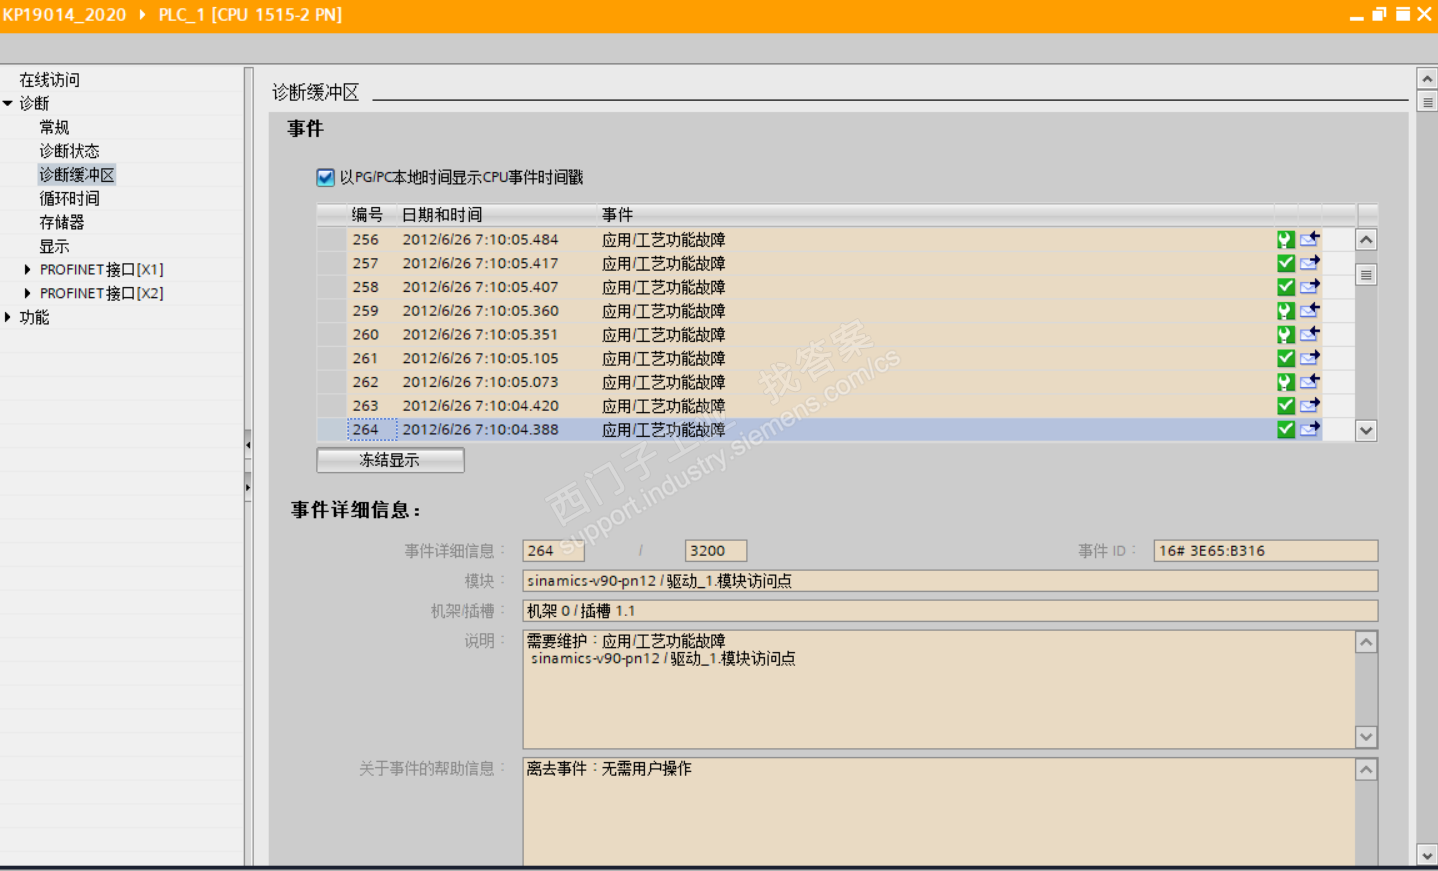Expand the PROFINET接口[X1] node arrow
1438x871 pixels.
[x=27, y=270]
